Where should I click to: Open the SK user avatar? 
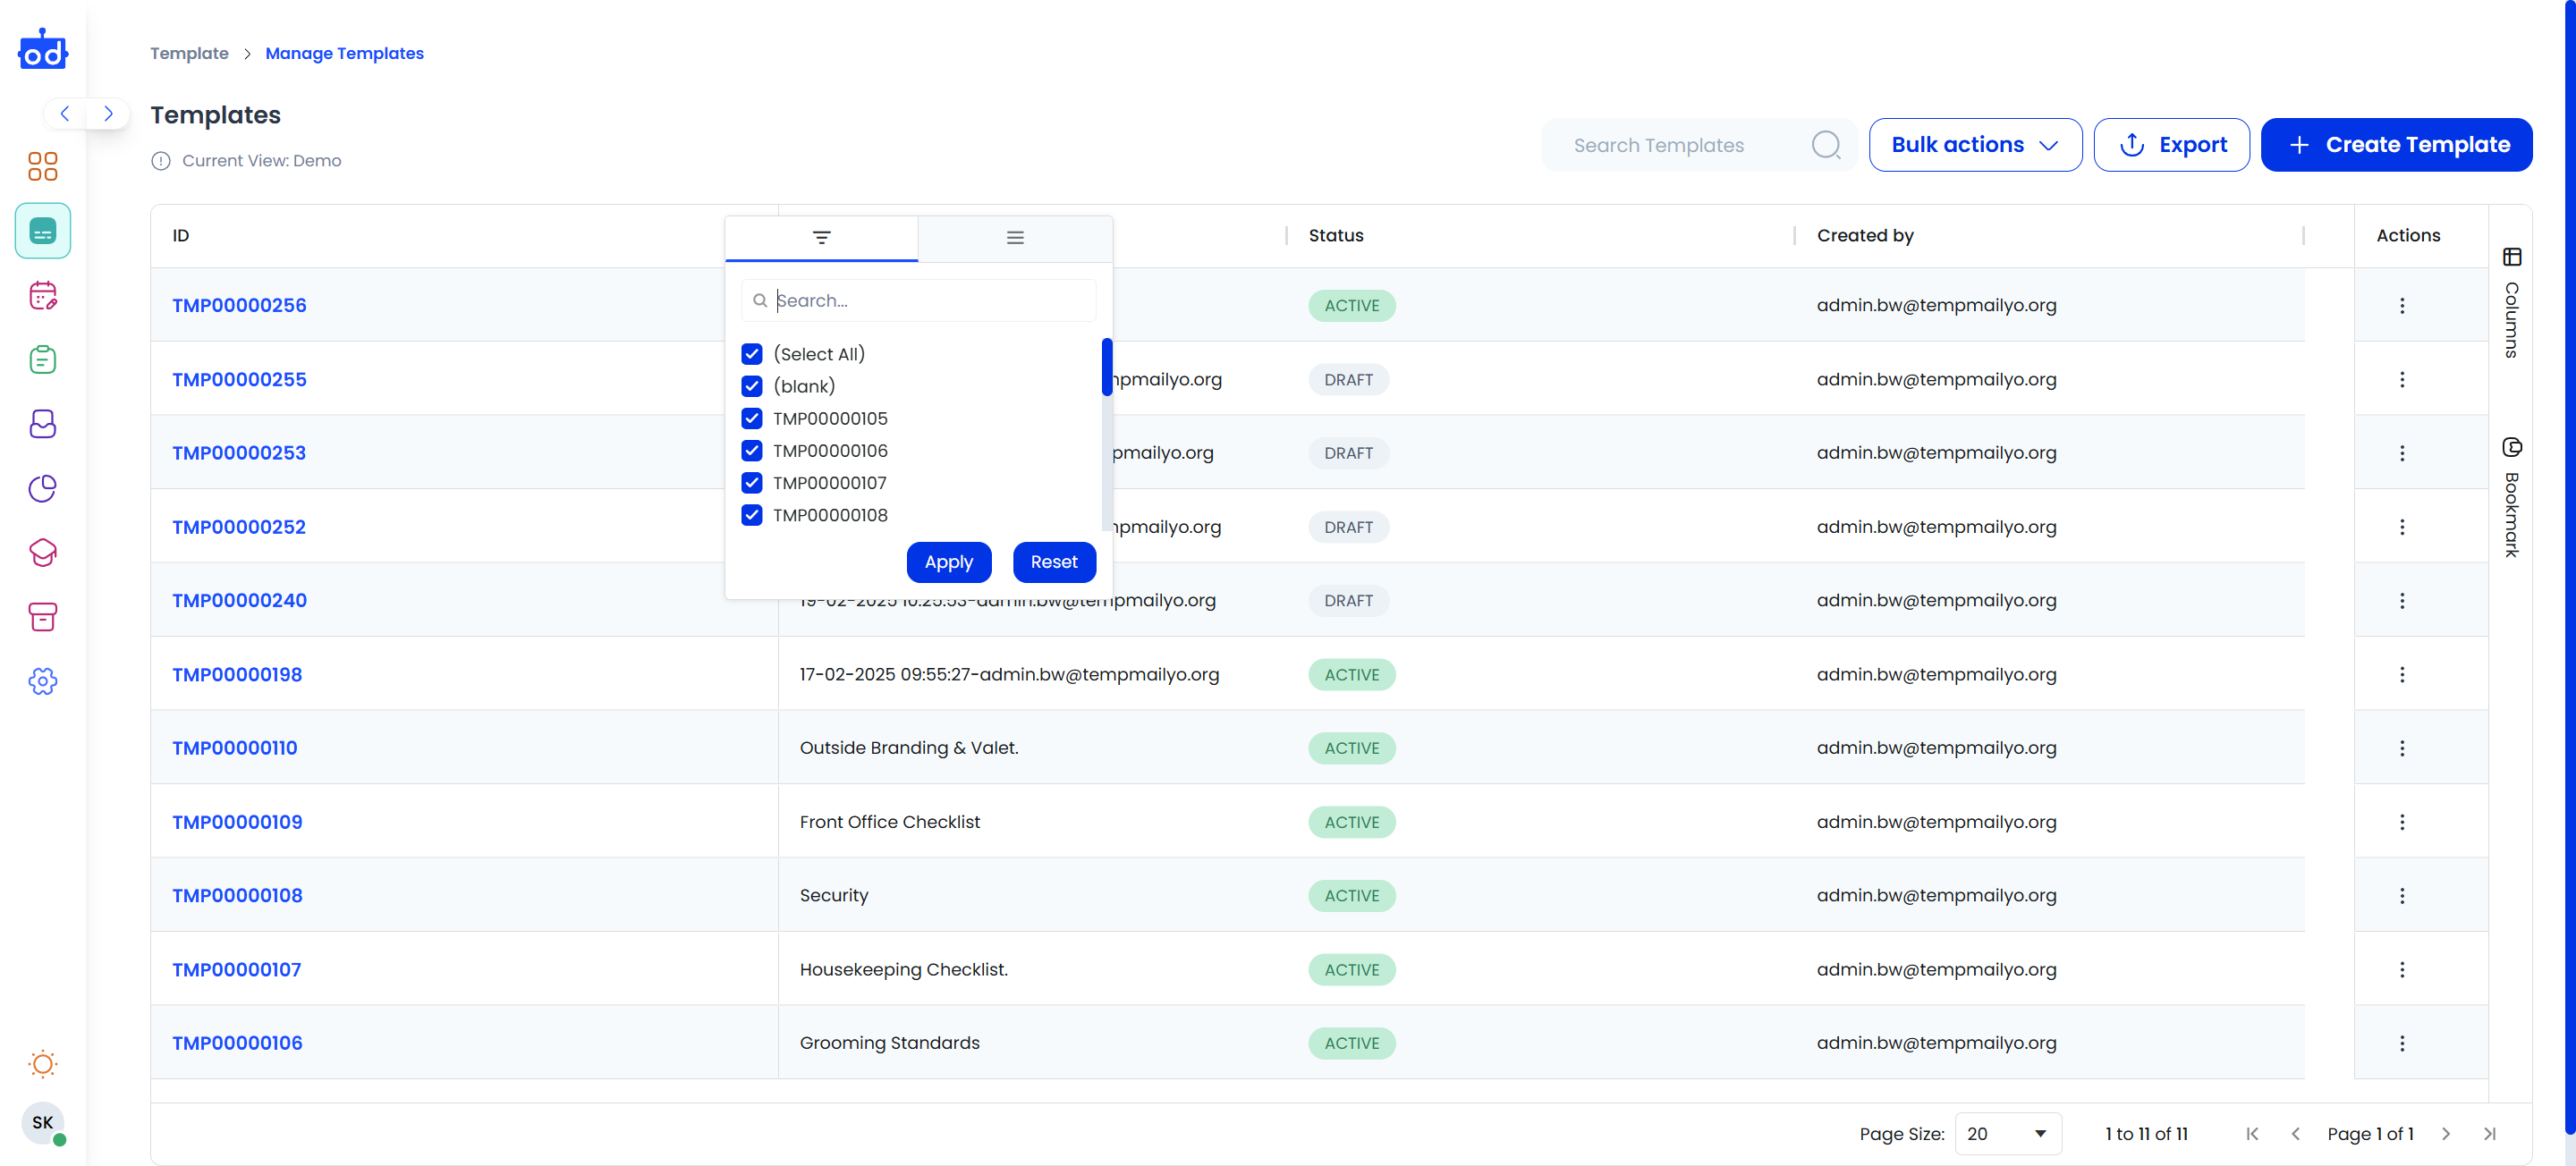tap(43, 1122)
